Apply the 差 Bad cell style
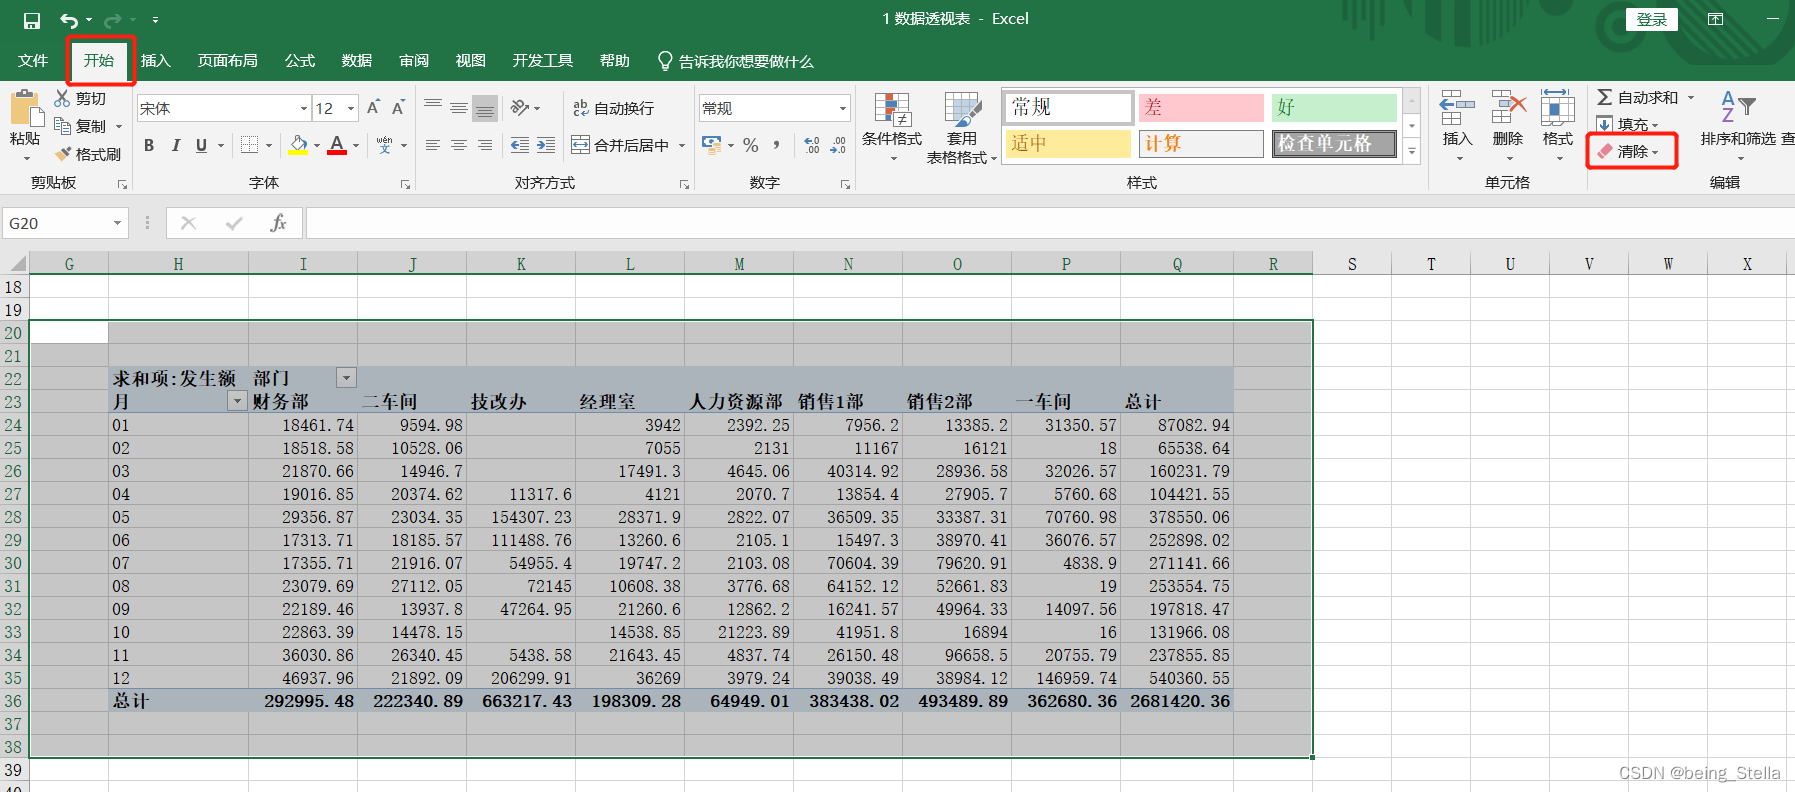 [x=1201, y=108]
